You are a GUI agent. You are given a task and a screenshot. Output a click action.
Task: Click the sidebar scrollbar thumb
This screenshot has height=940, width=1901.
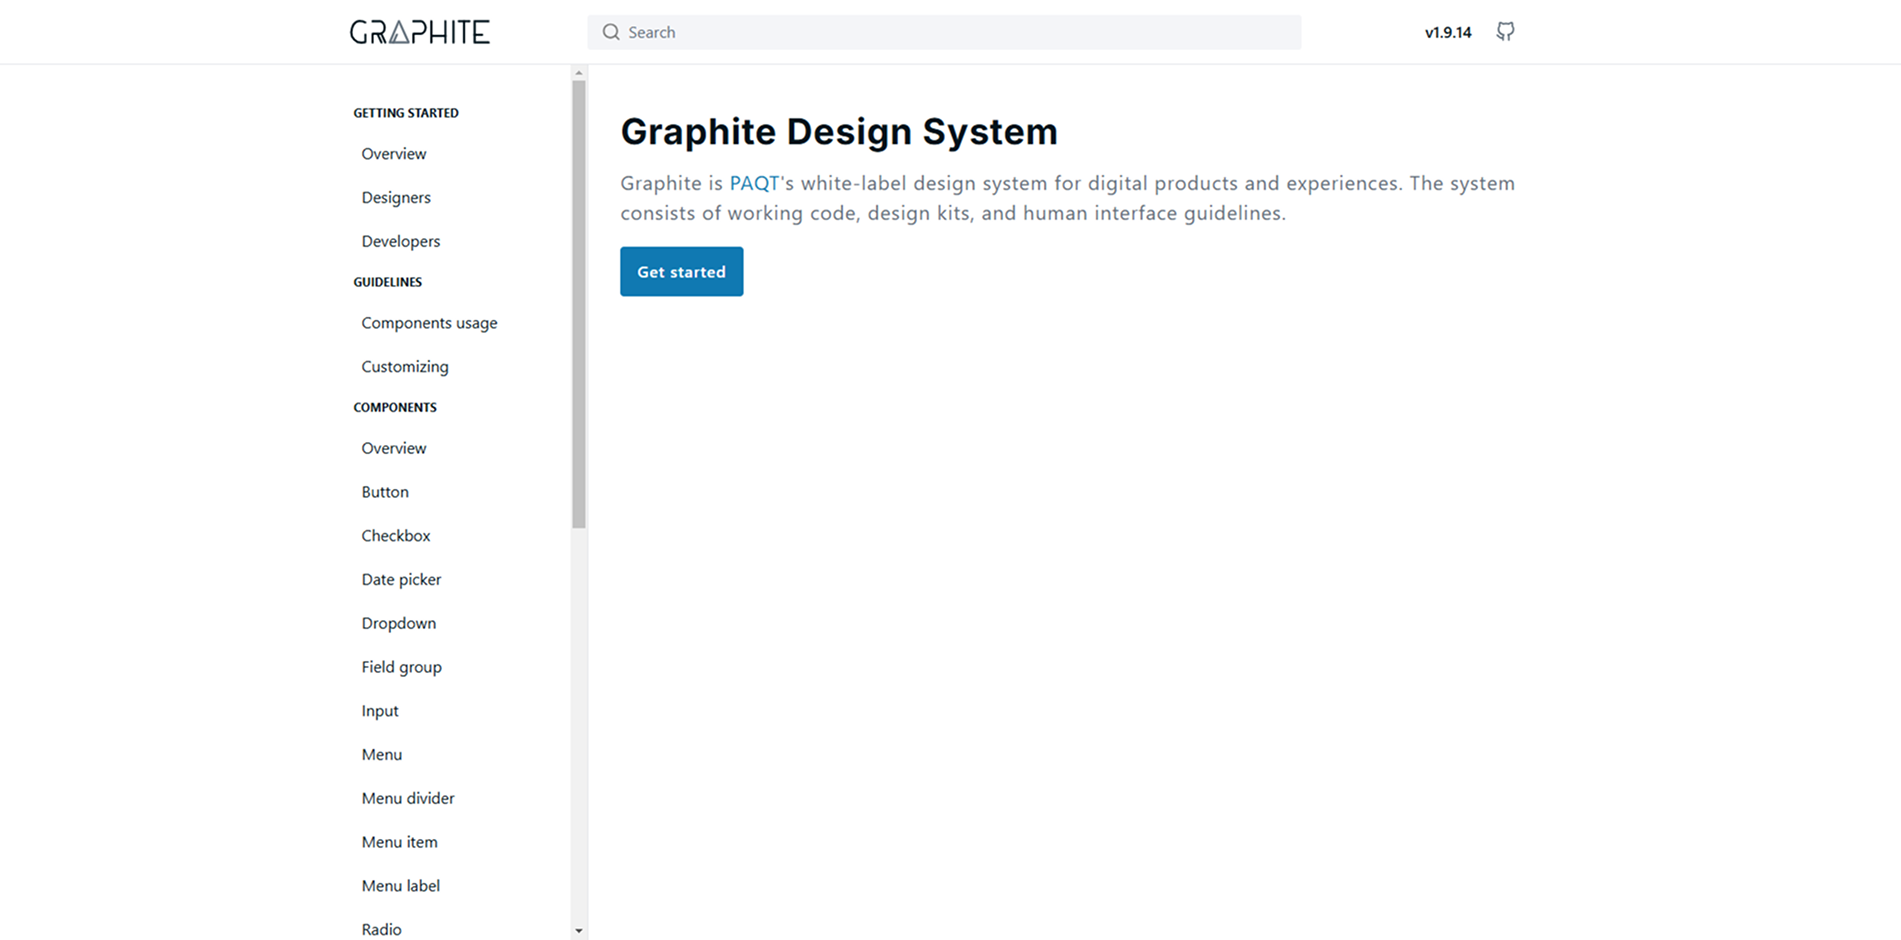pyautogui.click(x=578, y=304)
